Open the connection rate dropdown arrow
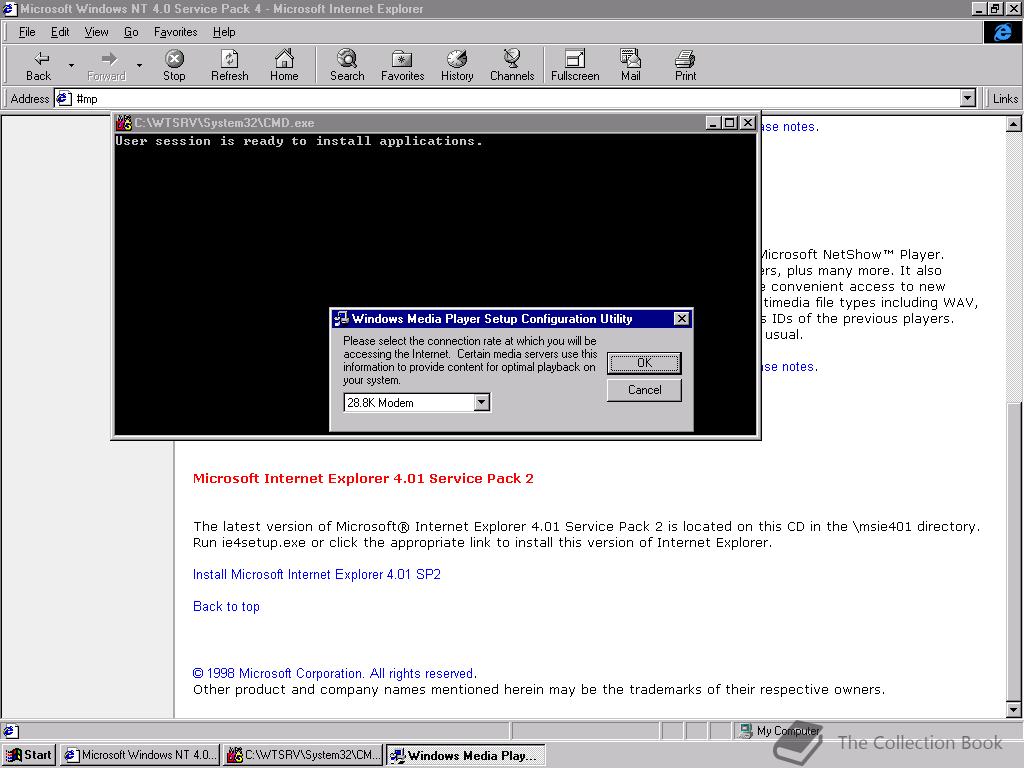1024x768 pixels. coord(481,402)
